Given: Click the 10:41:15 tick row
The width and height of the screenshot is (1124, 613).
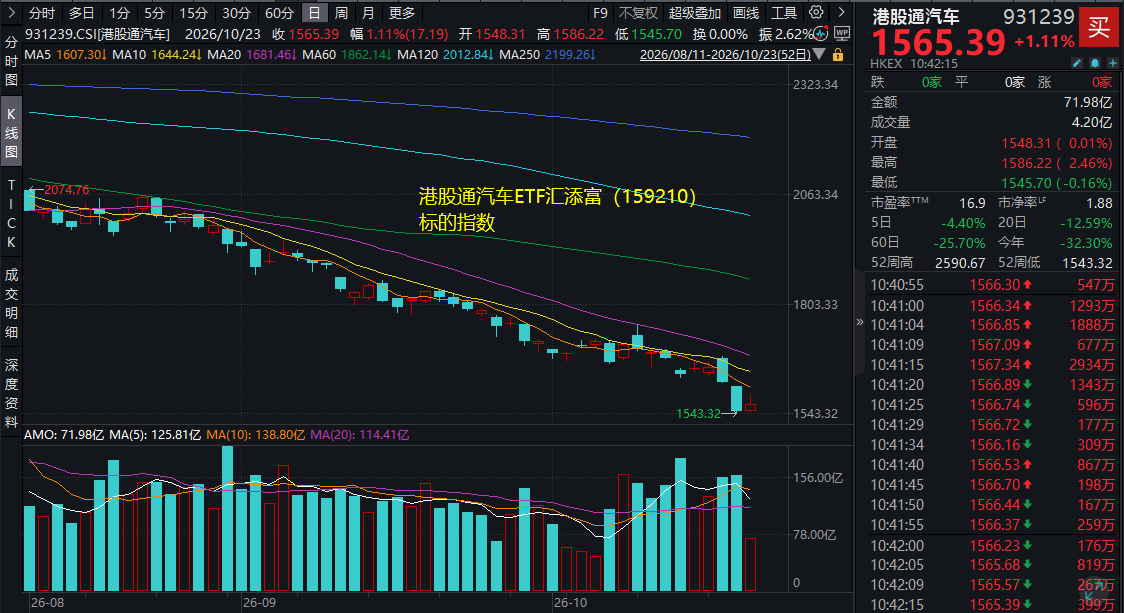Looking at the screenshot, I should 992,365.
